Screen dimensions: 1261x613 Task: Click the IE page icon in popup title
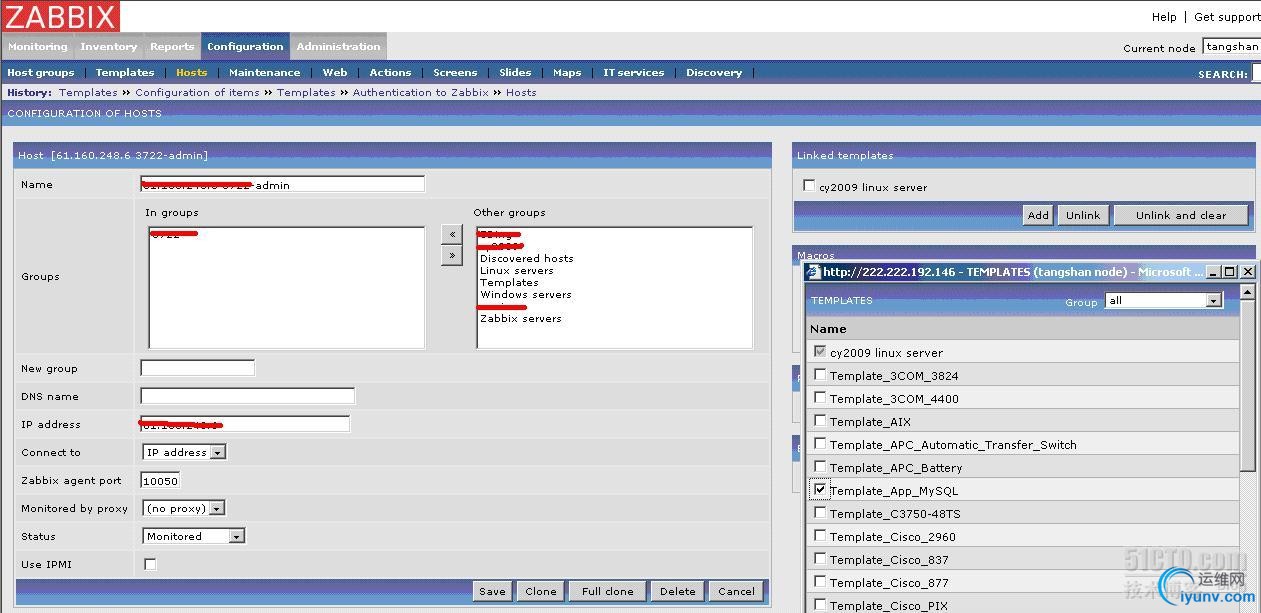tap(814, 271)
